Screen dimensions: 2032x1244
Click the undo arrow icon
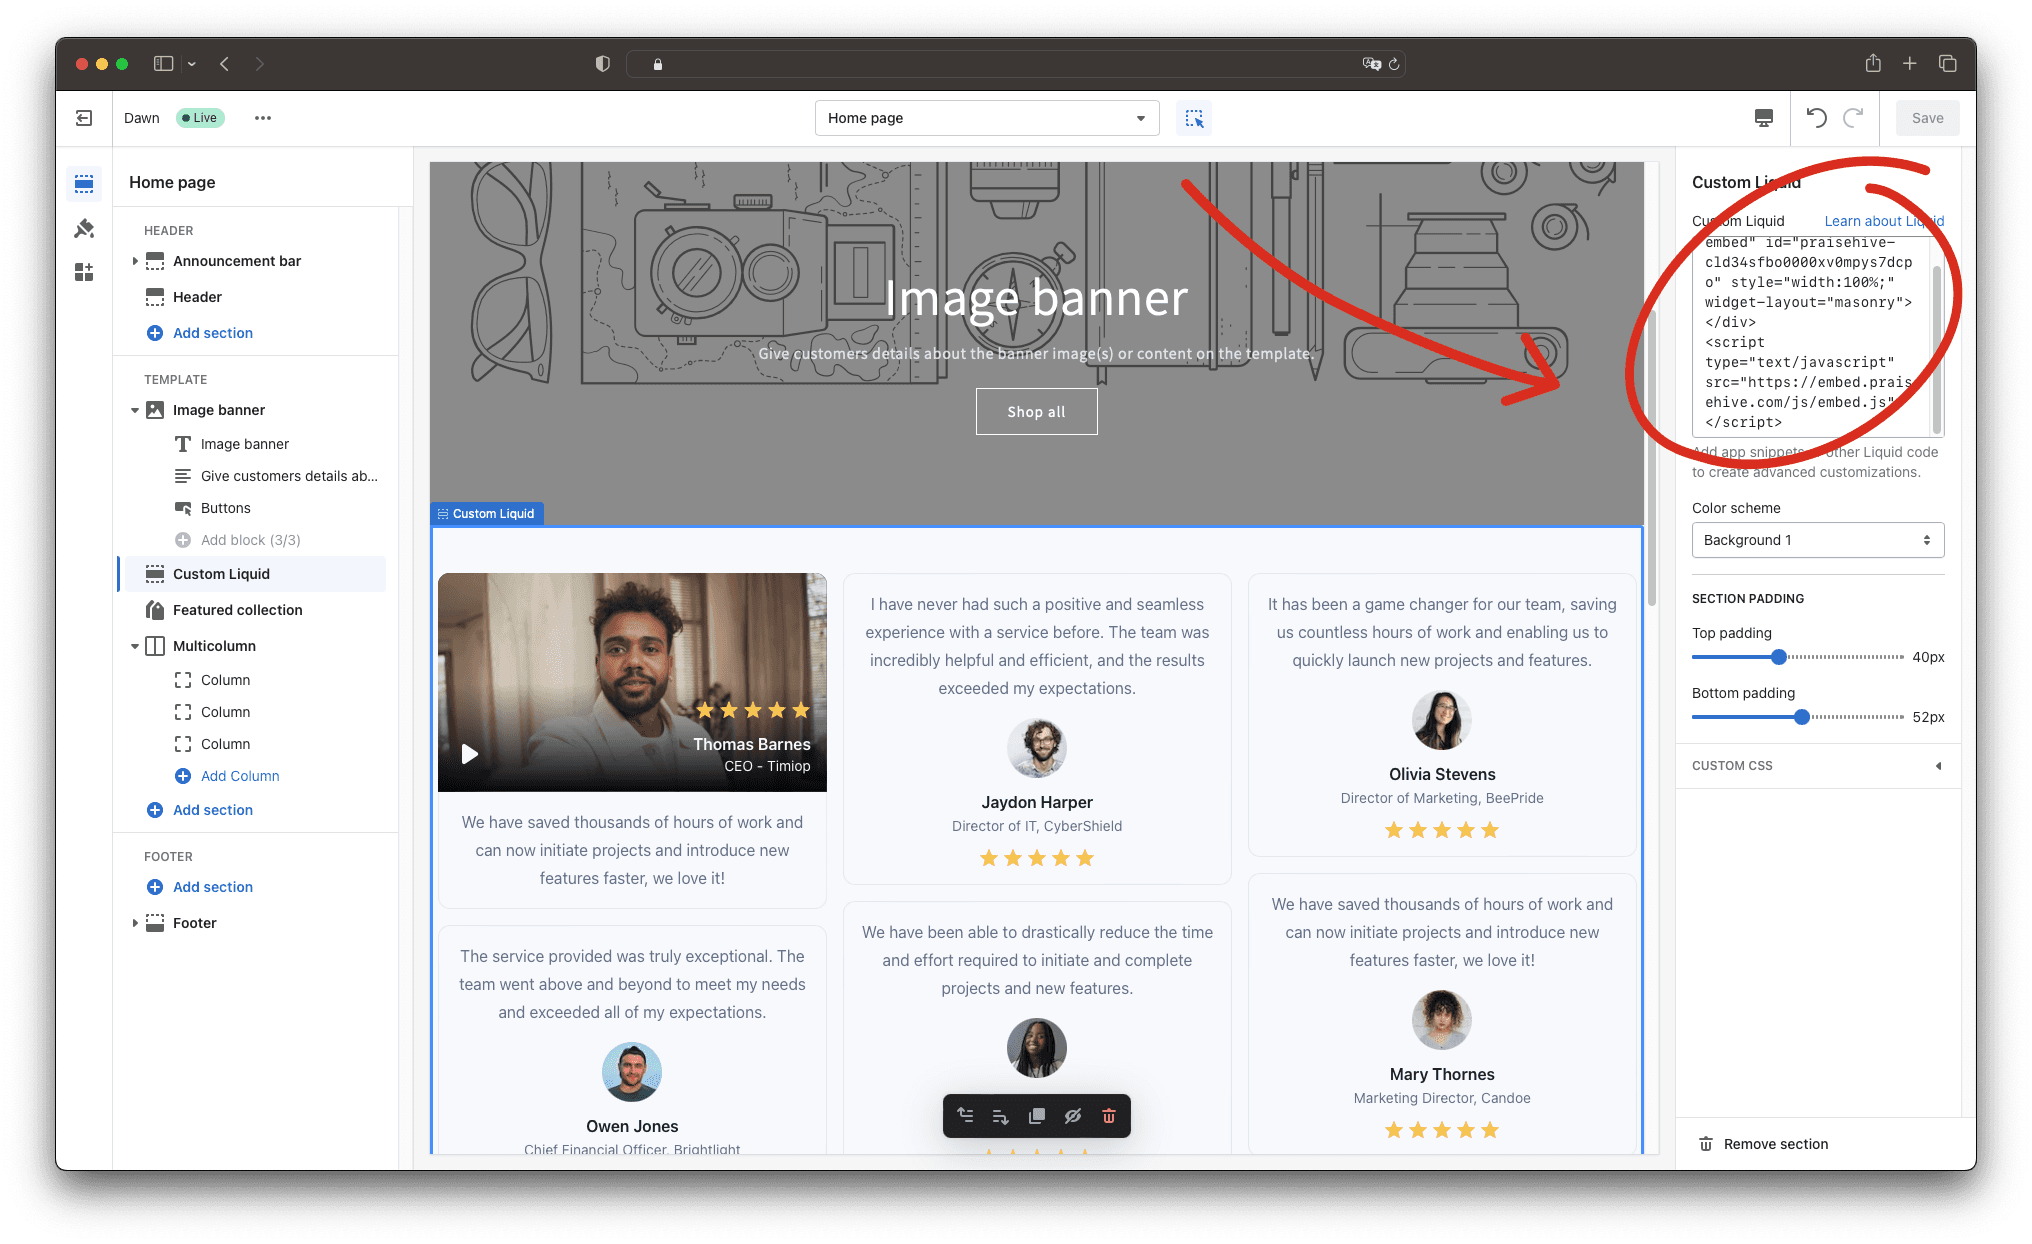[1816, 118]
